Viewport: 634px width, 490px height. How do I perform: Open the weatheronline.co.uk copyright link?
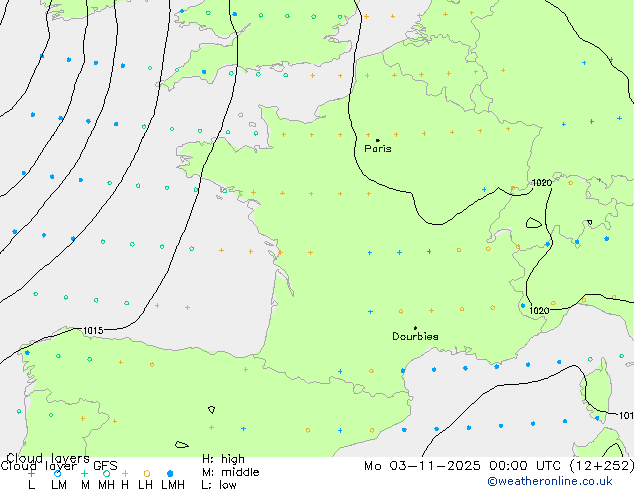pos(550,481)
